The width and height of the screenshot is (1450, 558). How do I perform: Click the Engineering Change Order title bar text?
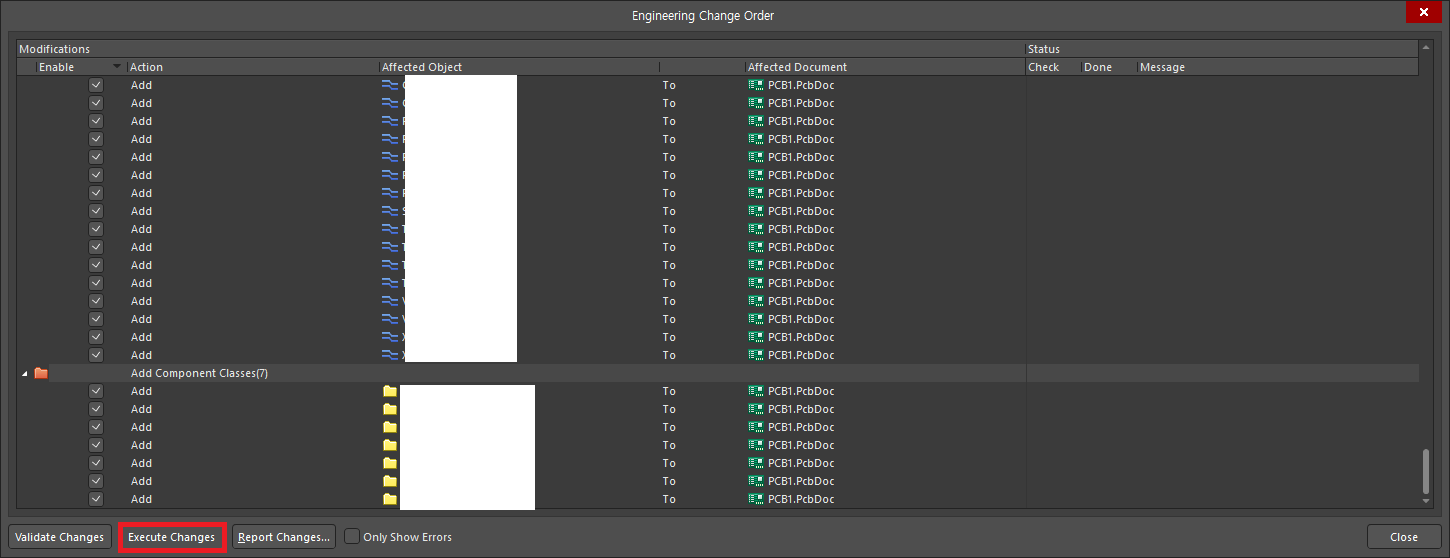pos(703,15)
